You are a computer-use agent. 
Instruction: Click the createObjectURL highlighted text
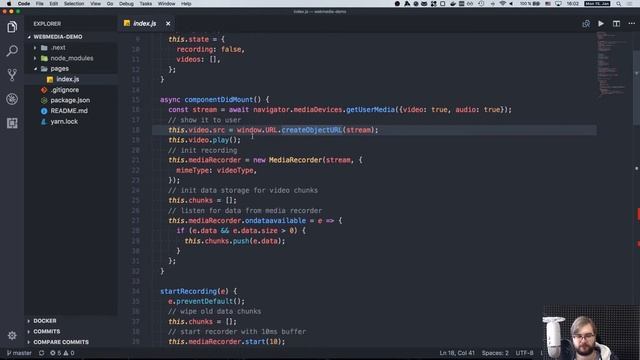click(312, 130)
